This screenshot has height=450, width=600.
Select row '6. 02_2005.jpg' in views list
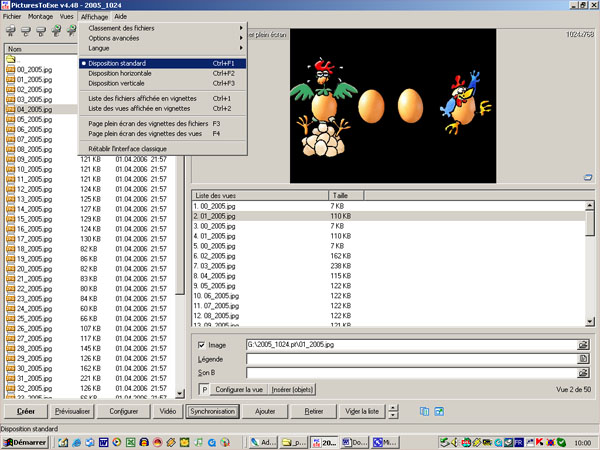(388, 256)
